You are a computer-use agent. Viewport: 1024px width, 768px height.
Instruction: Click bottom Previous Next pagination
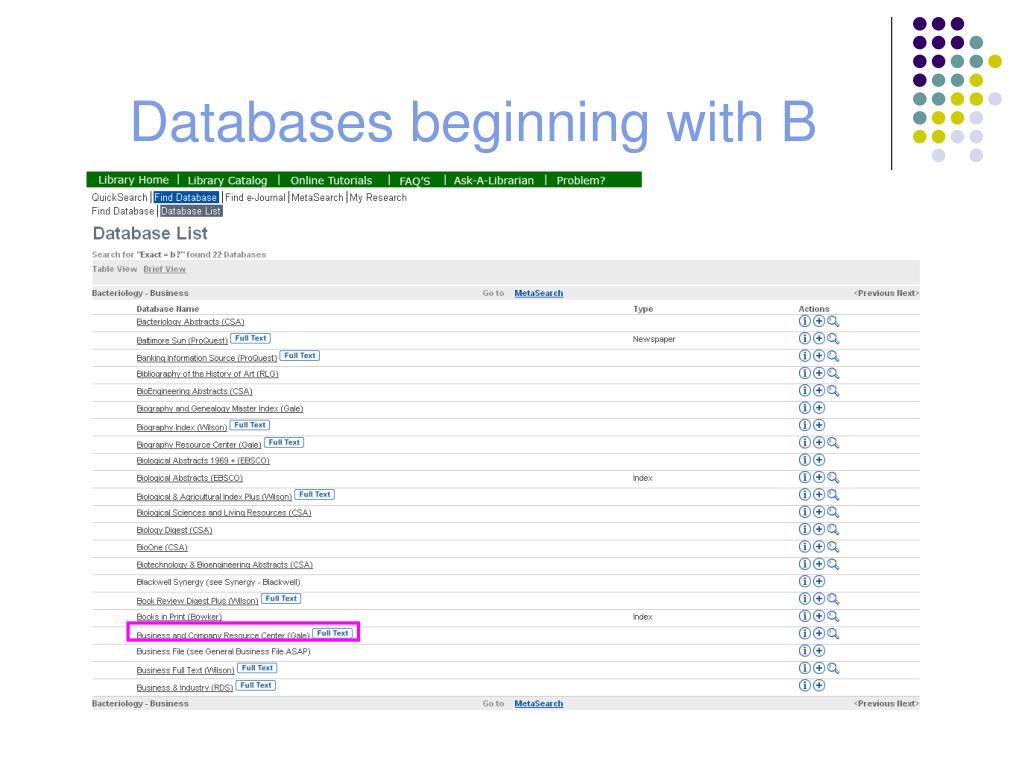coord(886,703)
